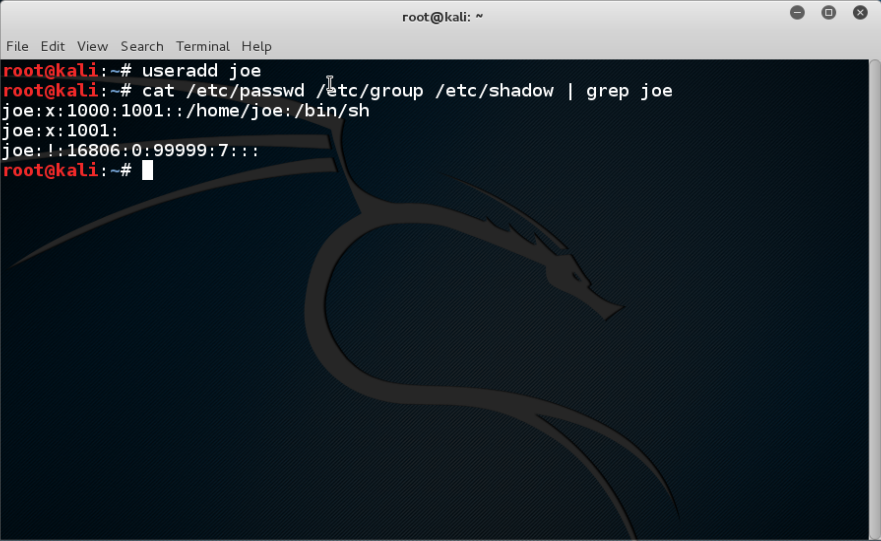Click the 'joe:x:1000:1001::/home/joe:/bin/sh' output line
Viewport: 881px width, 541px height.
tap(186, 111)
